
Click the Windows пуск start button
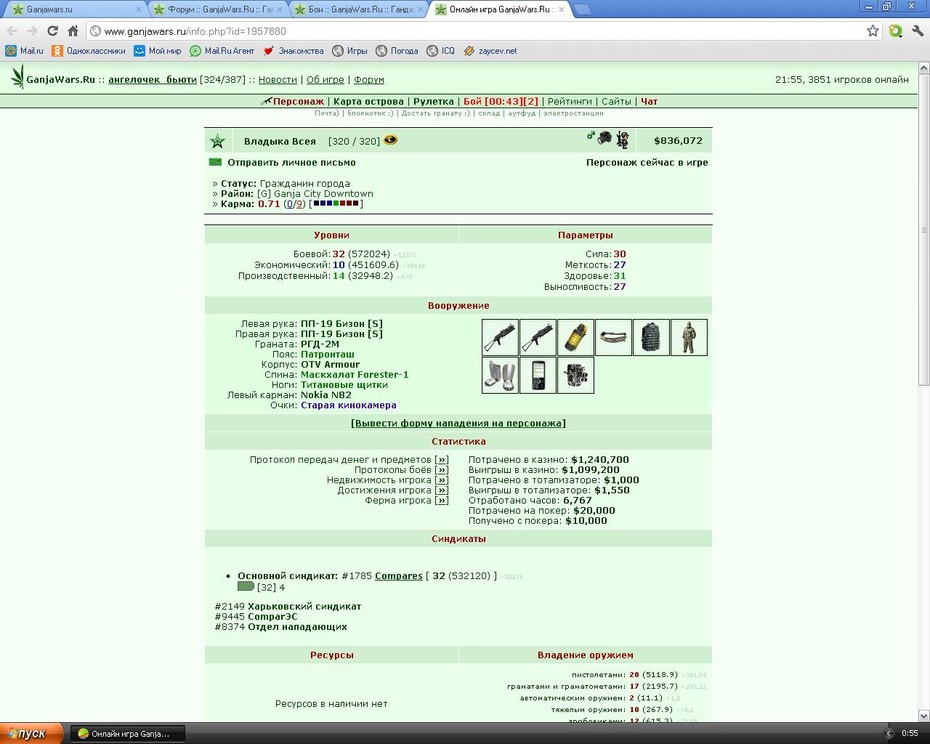[31, 733]
